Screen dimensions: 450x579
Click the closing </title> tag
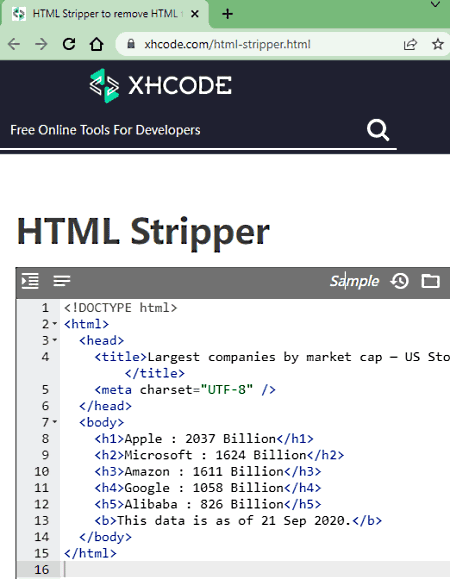pyautogui.click(x=155, y=373)
